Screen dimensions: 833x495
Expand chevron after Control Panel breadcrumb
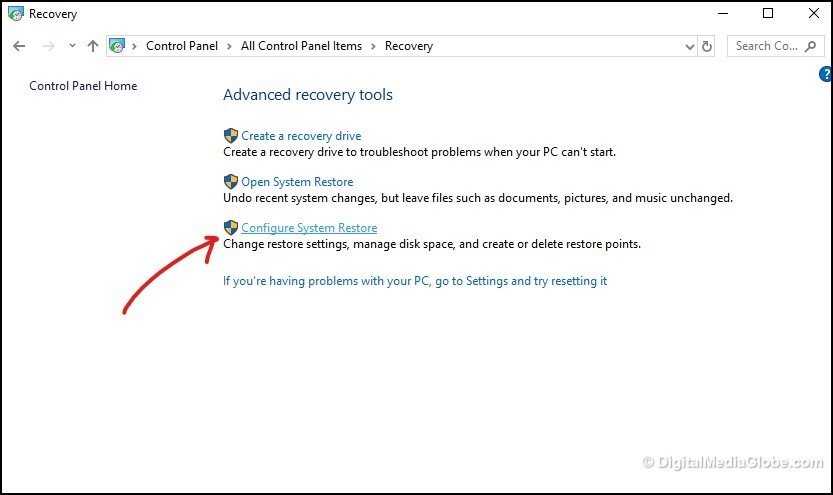click(x=229, y=46)
